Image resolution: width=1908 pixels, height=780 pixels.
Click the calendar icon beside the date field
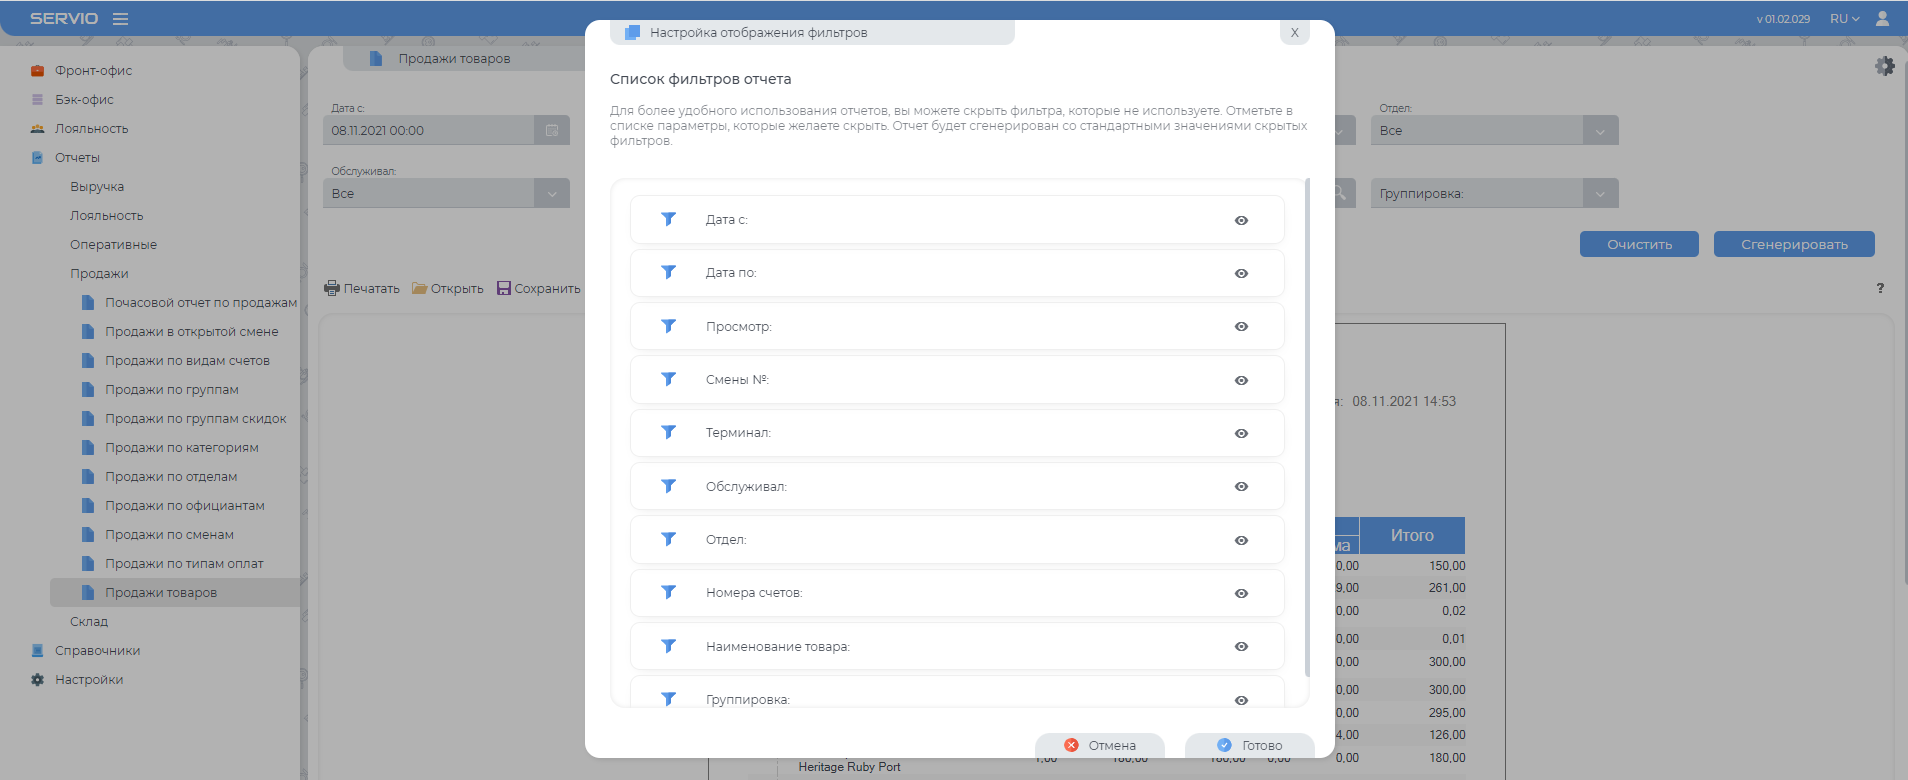(x=551, y=131)
